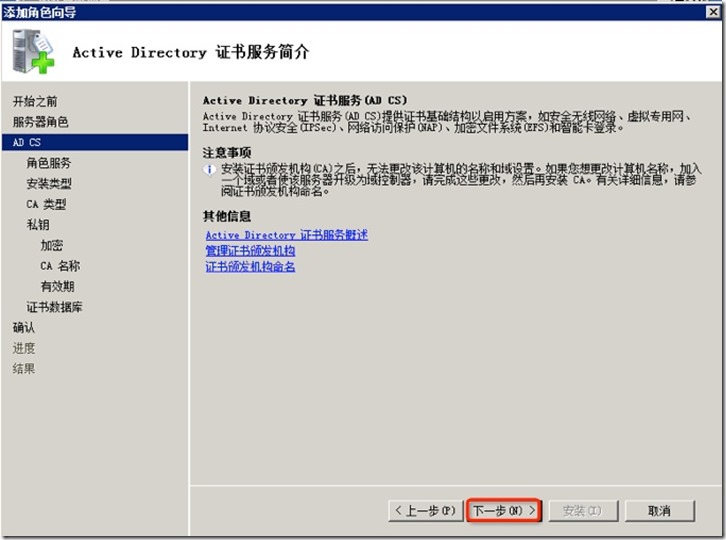This screenshot has width=726, height=540.
Task: Click the Active Directory 证书服务简介 heading
Action: [191, 52]
